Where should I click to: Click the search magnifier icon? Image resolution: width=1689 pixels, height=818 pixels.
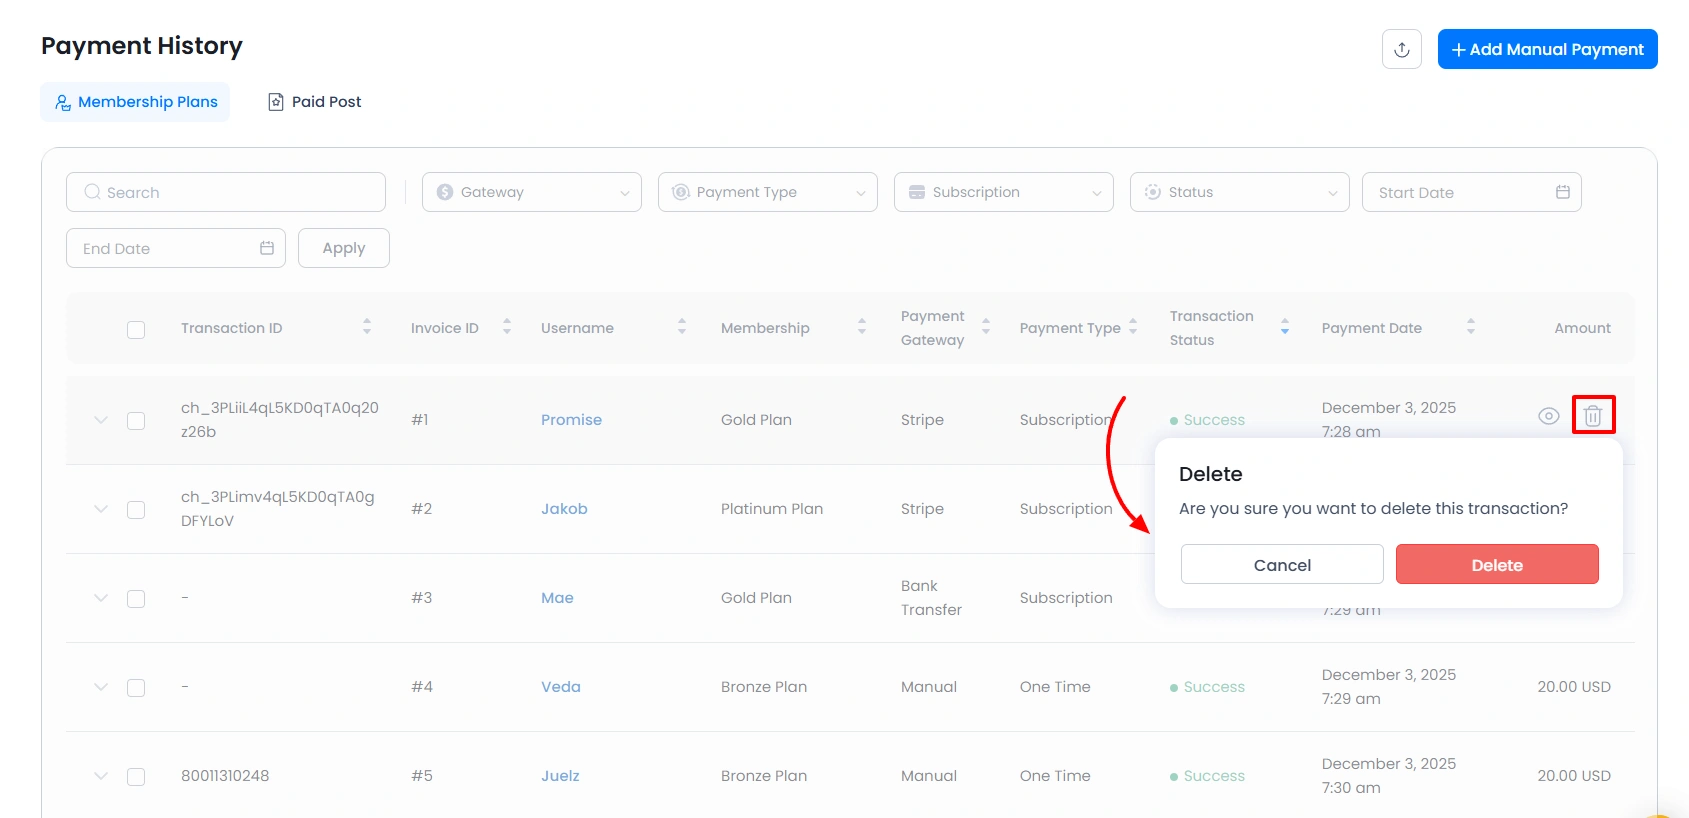pos(92,192)
